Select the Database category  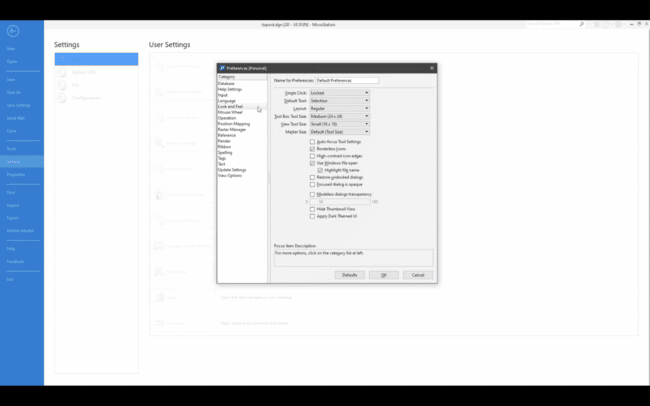[226, 83]
